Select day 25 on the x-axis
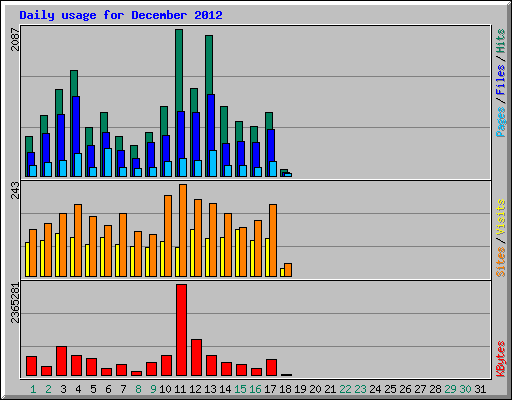The width and height of the screenshot is (512, 400). (x=390, y=389)
